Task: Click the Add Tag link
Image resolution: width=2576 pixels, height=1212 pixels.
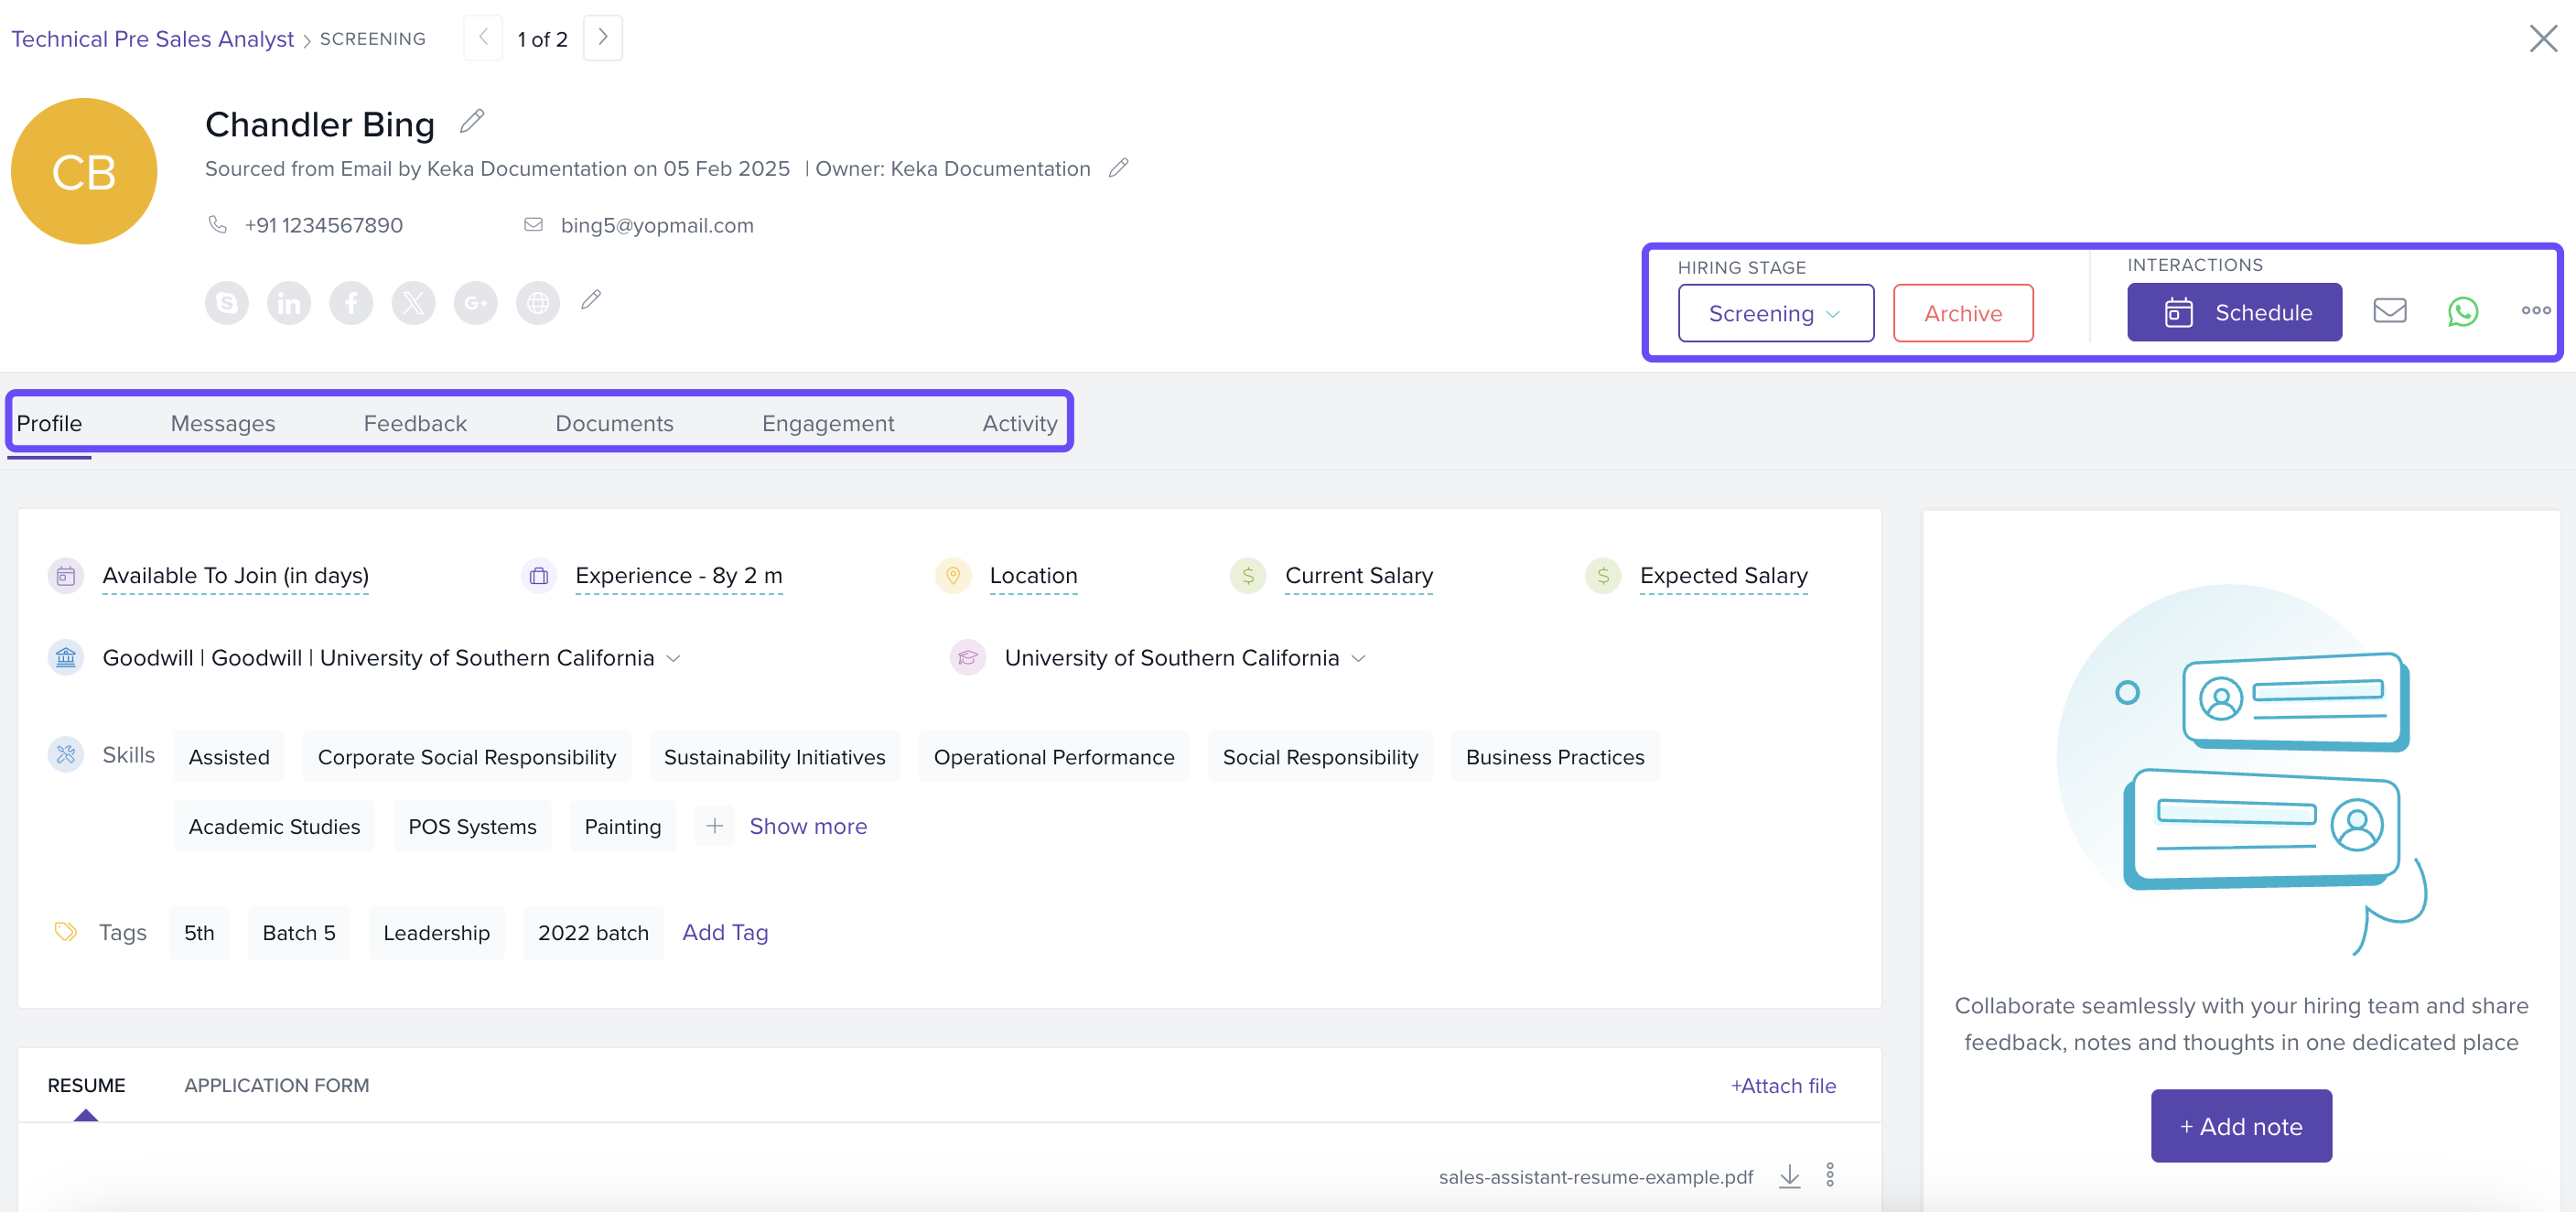Action: click(x=724, y=932)
